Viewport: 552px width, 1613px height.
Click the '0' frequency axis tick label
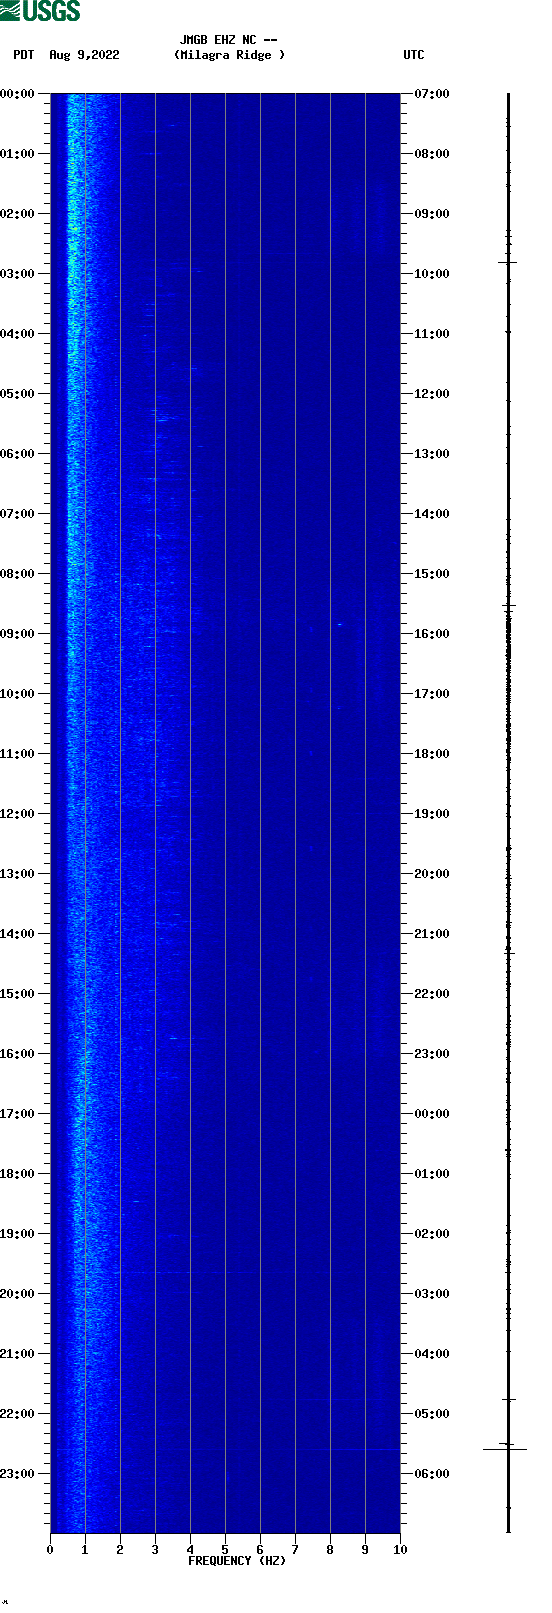click(x=50, y=1550)
